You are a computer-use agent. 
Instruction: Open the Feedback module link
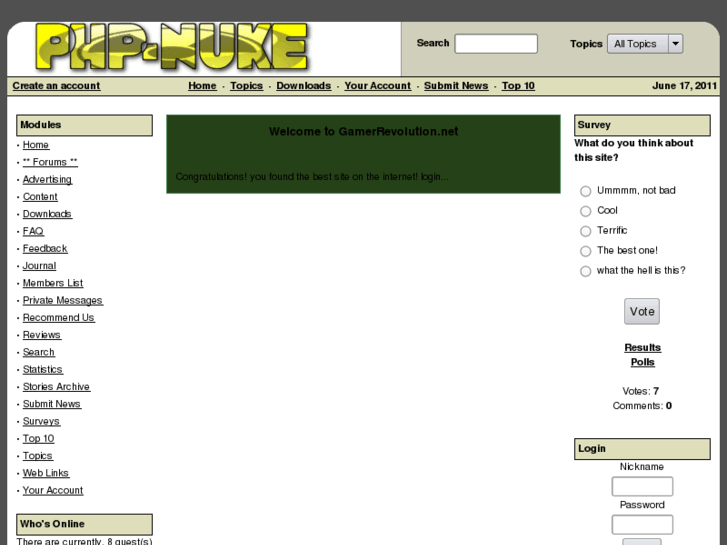[45, 248]
